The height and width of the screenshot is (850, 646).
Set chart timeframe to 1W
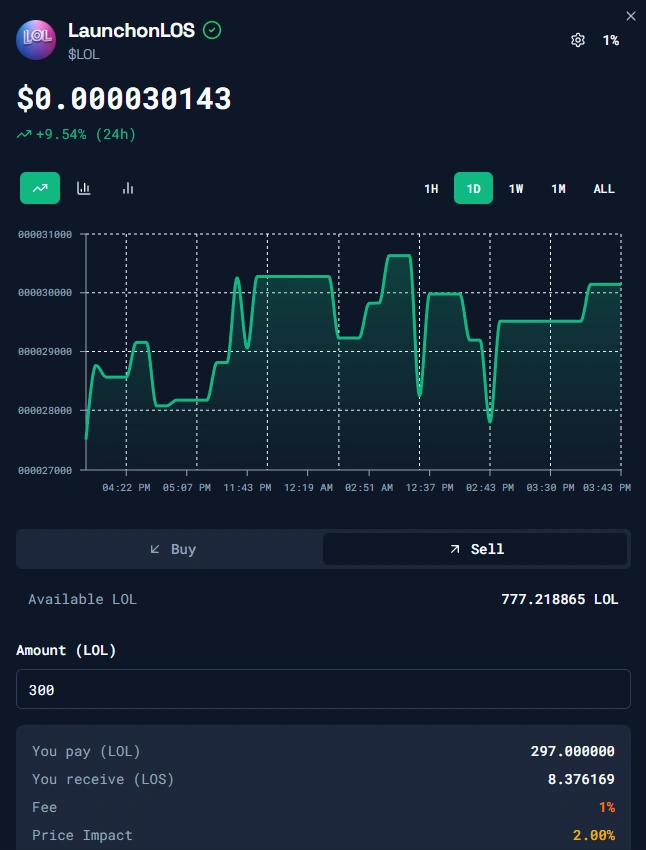tap(516, 188)
